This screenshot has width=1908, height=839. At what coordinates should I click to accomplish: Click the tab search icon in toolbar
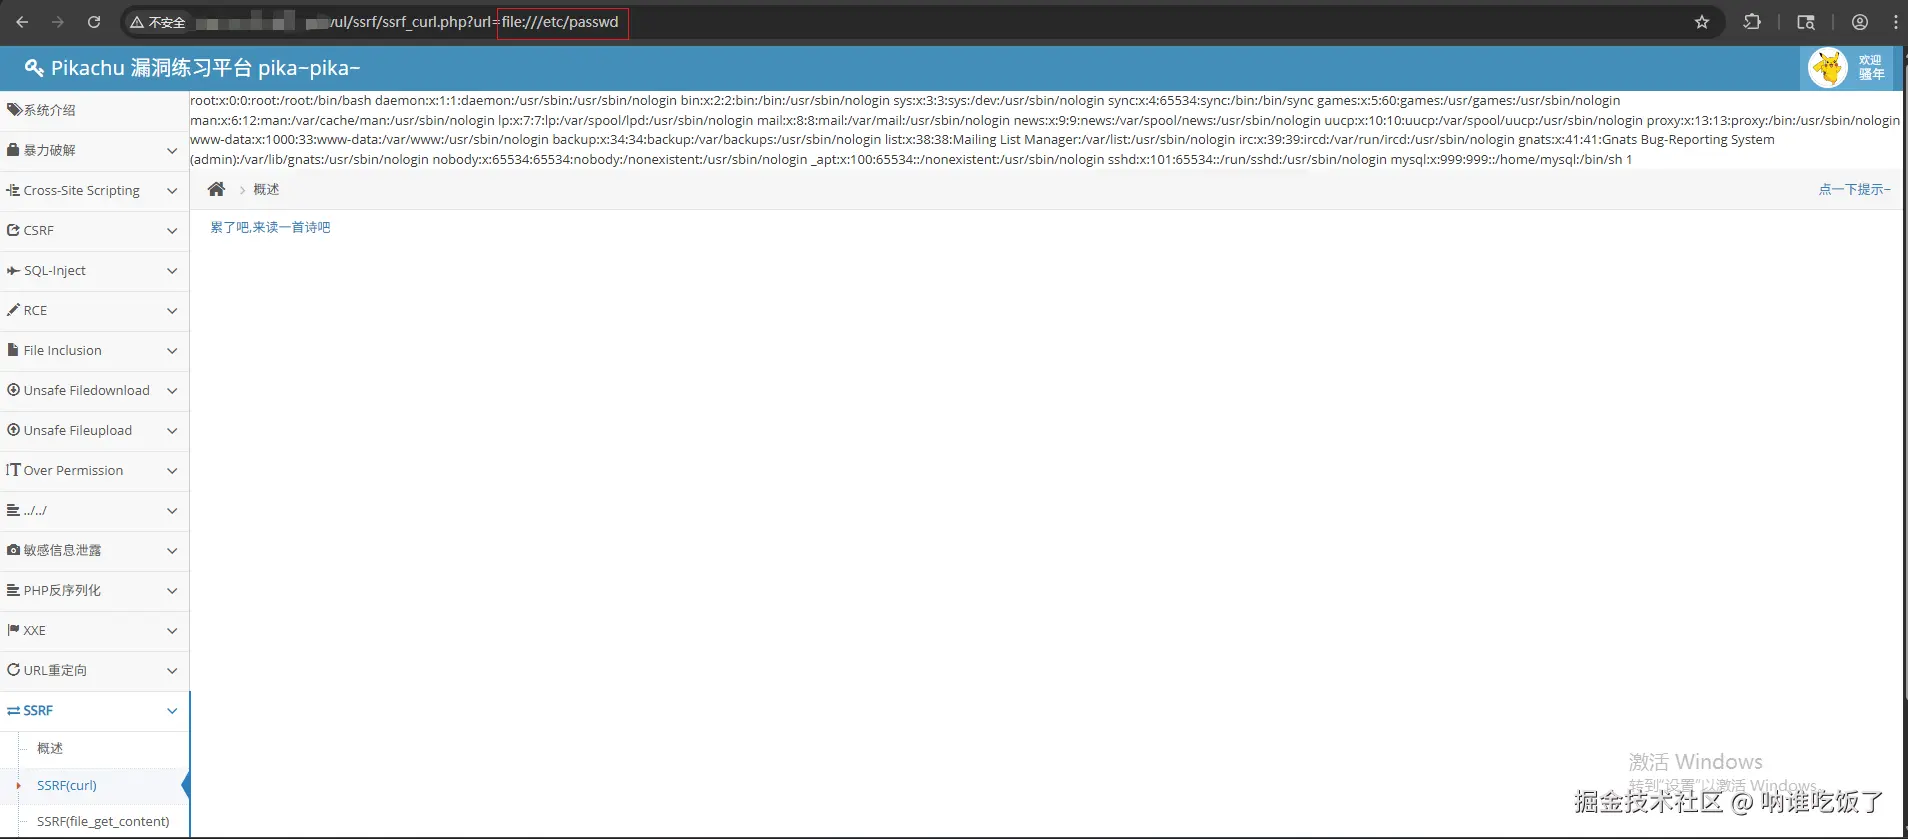click(1806, 22)
